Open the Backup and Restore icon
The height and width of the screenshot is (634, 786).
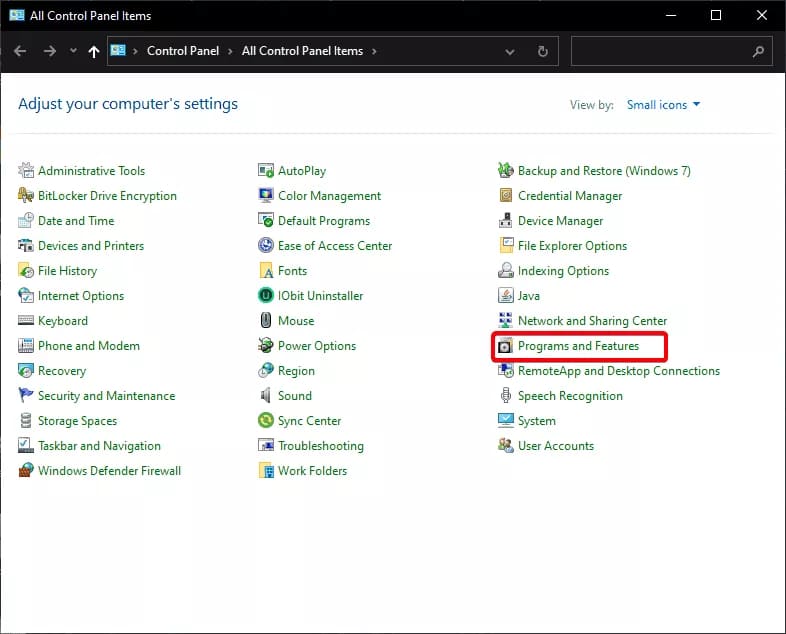[x=506, y=170]
